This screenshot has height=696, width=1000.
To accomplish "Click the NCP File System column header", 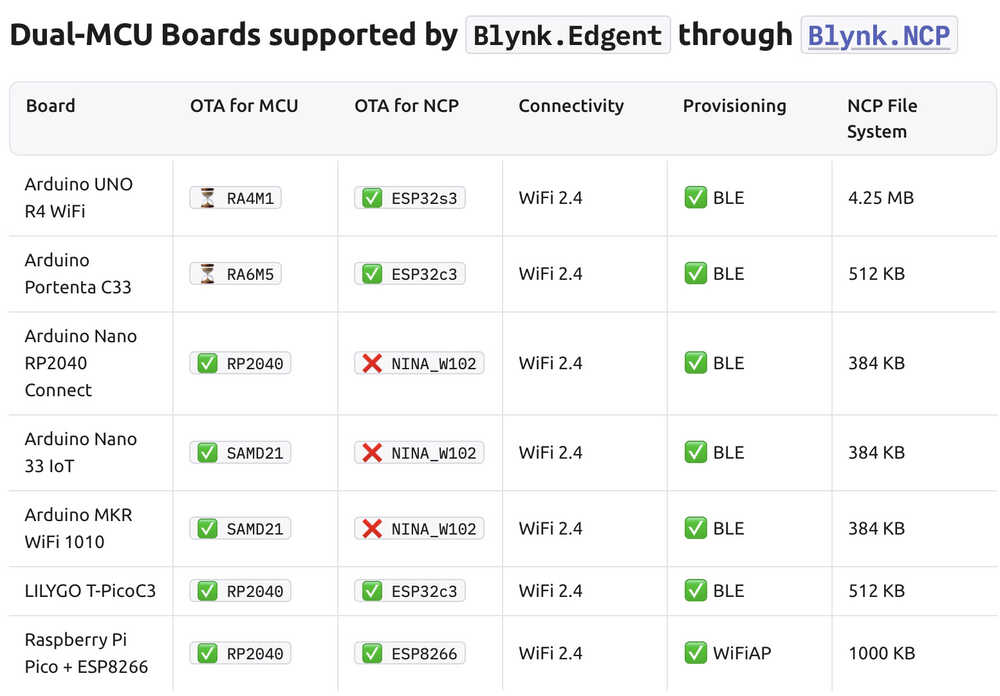I will [882, 119].
